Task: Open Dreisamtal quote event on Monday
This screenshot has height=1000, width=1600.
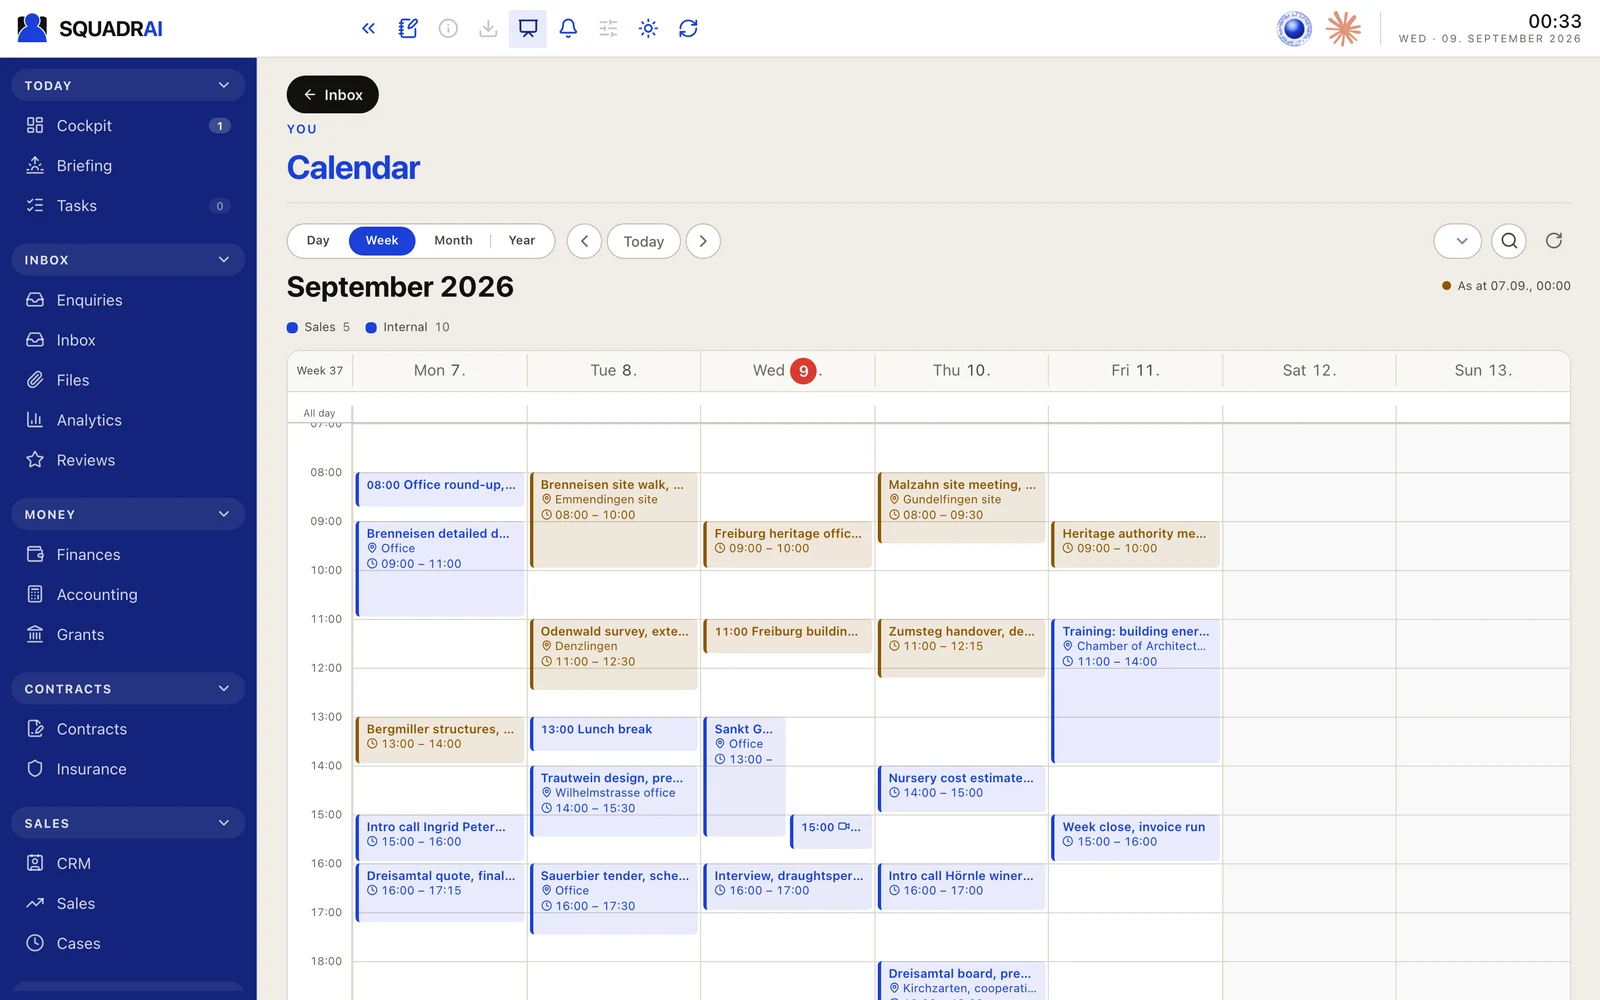Action: 440,893
